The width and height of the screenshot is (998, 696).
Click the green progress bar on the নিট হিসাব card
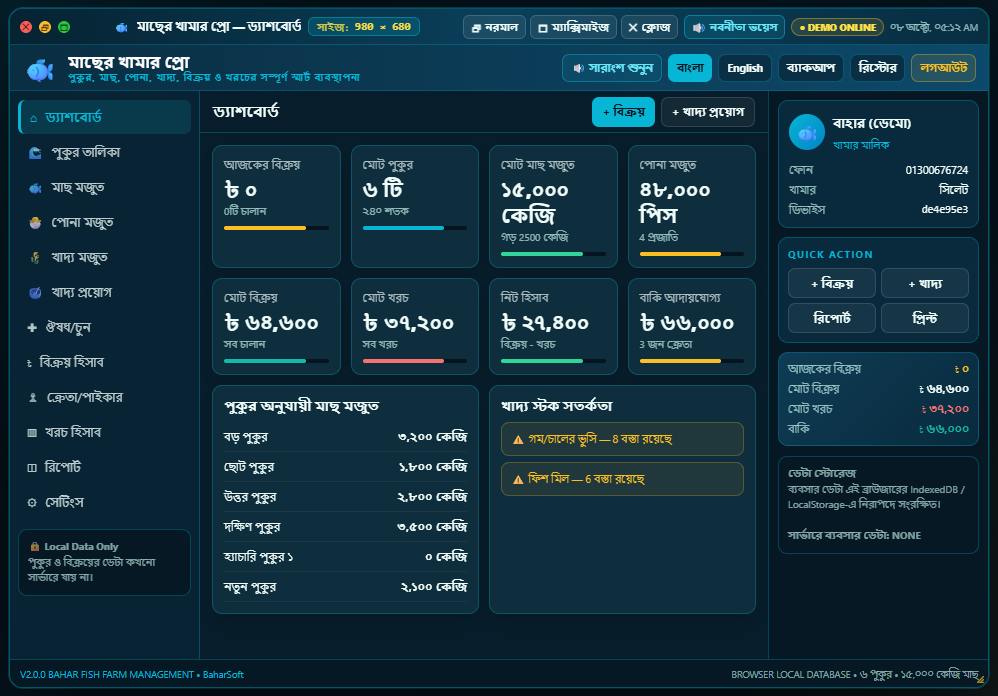[553, 361]
